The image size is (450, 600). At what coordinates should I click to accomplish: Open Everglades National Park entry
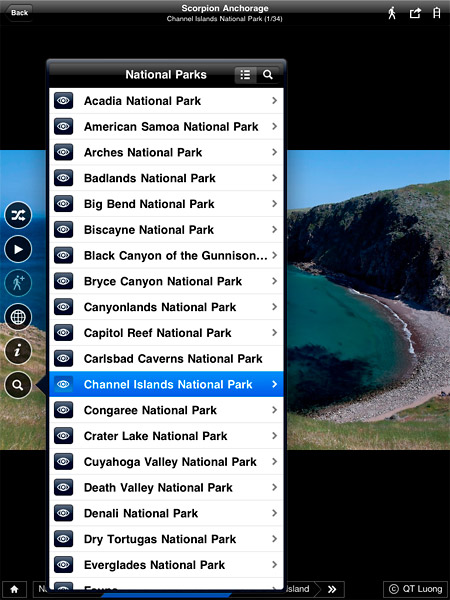pyautogui.click(x=166, y=564)
